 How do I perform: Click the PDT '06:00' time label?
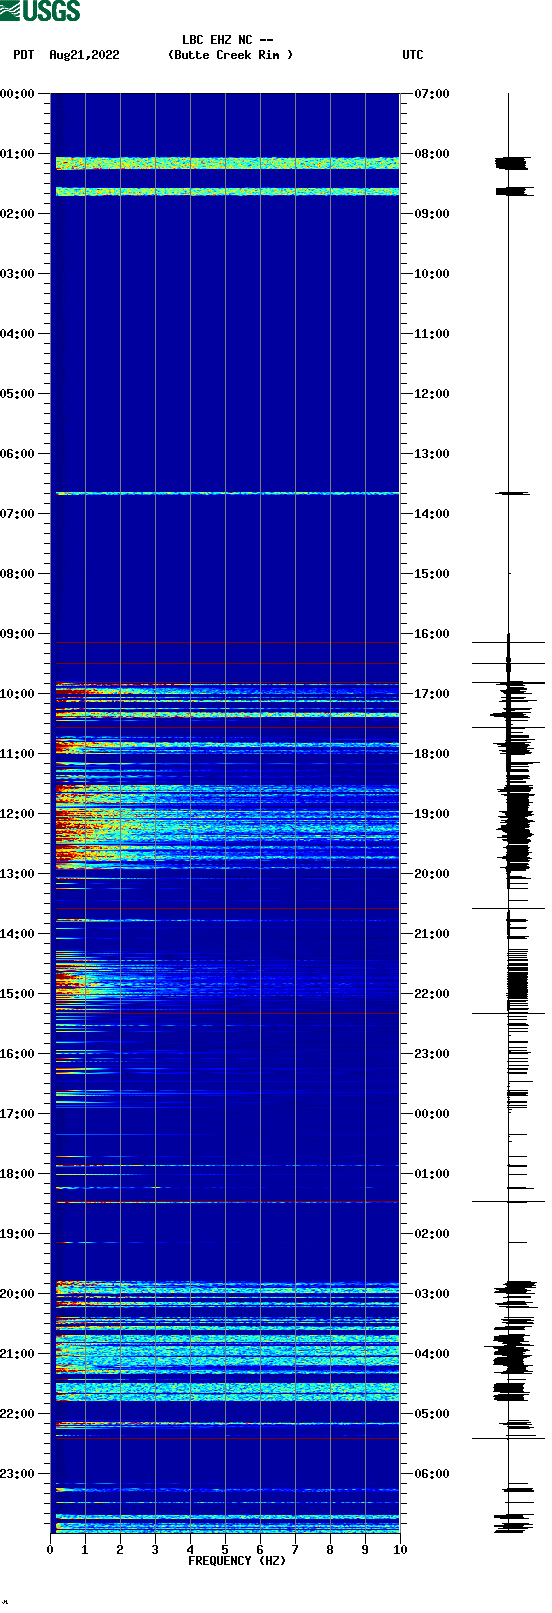[x=18, y=454]
